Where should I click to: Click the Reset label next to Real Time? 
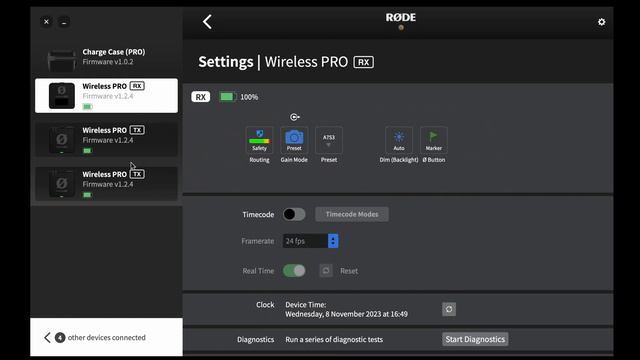tap(349, 271)
